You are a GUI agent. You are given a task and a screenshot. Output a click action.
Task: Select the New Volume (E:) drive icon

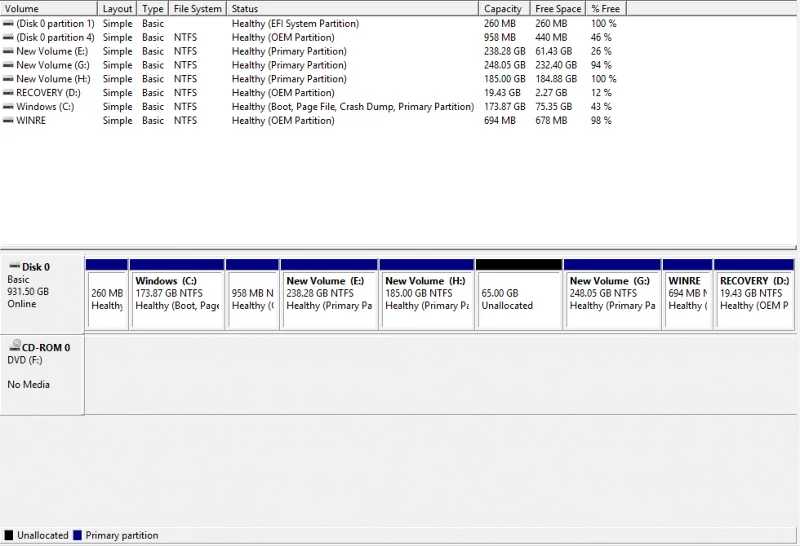click(8, 52)
